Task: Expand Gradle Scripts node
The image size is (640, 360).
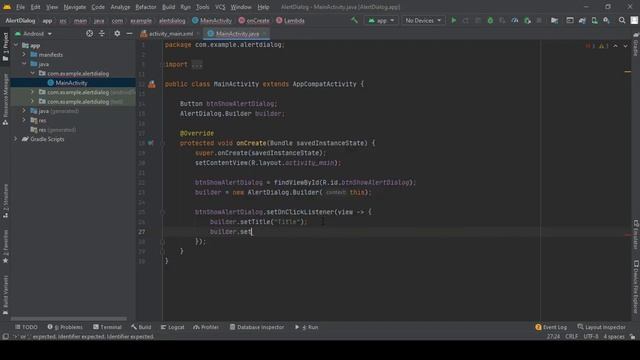Action: [x=16, y=139]
